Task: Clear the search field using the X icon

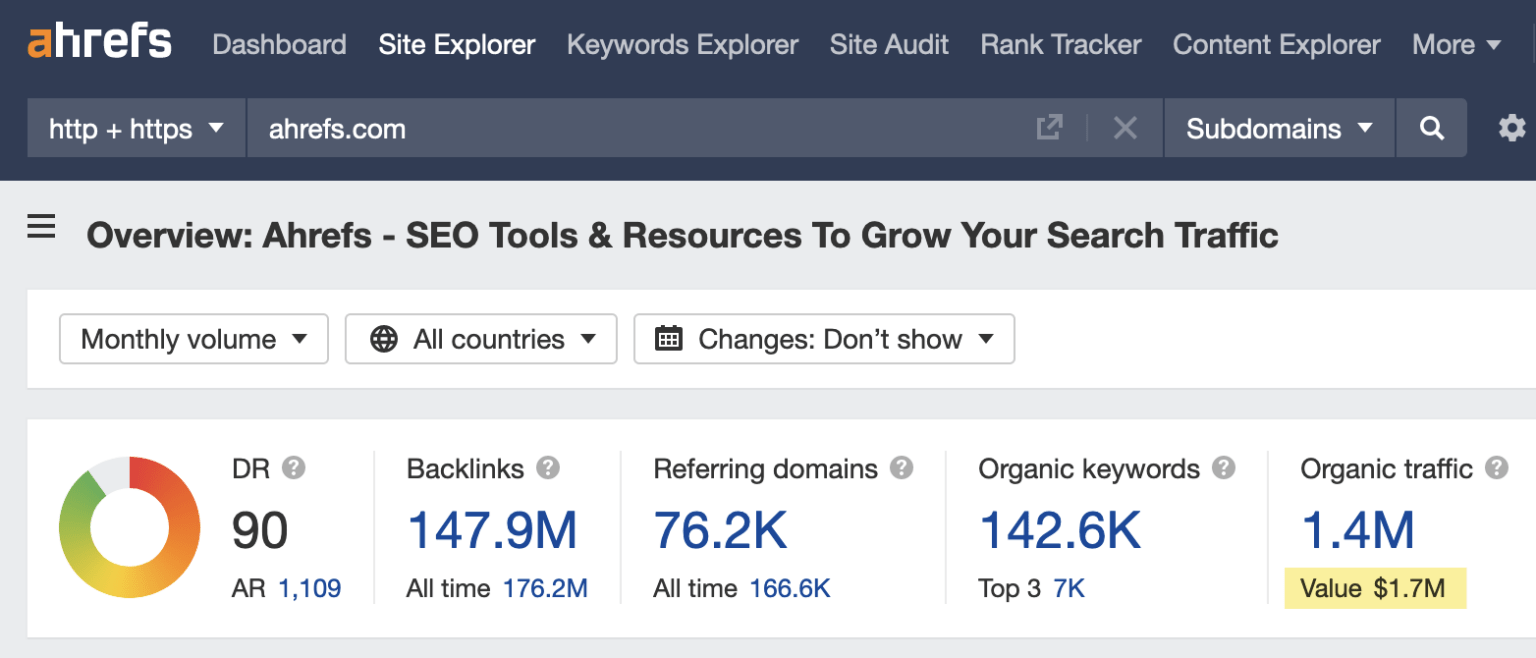Action: (1125, 128)
